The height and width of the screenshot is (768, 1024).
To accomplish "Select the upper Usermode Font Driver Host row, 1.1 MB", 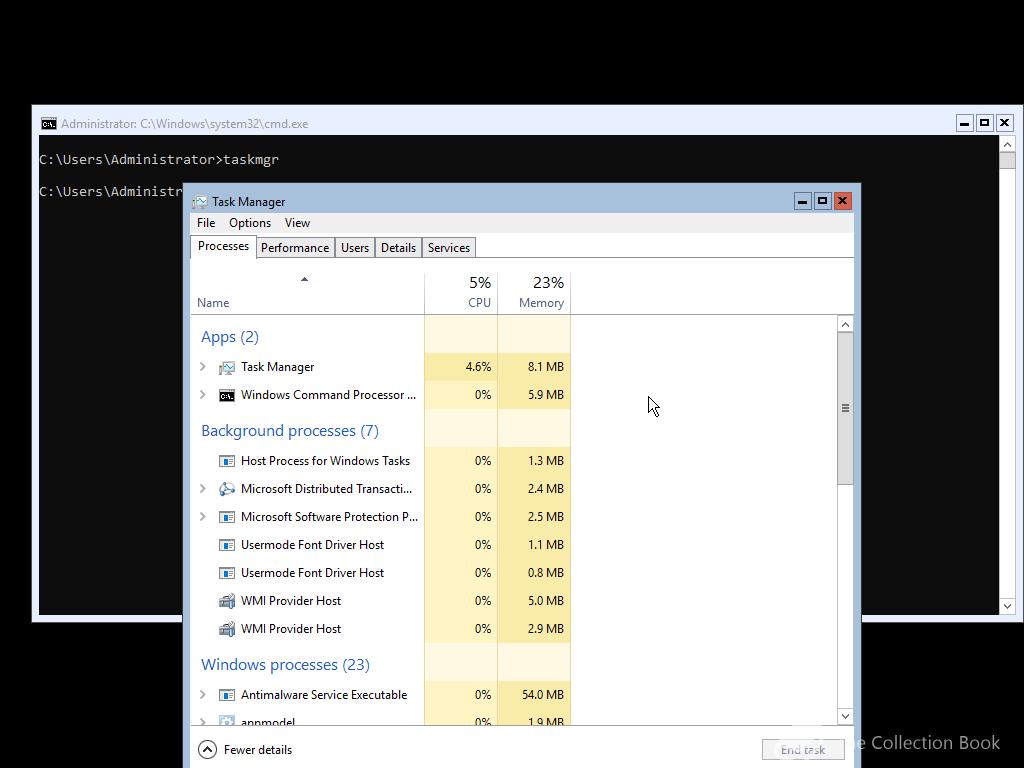I will [381, 545].
